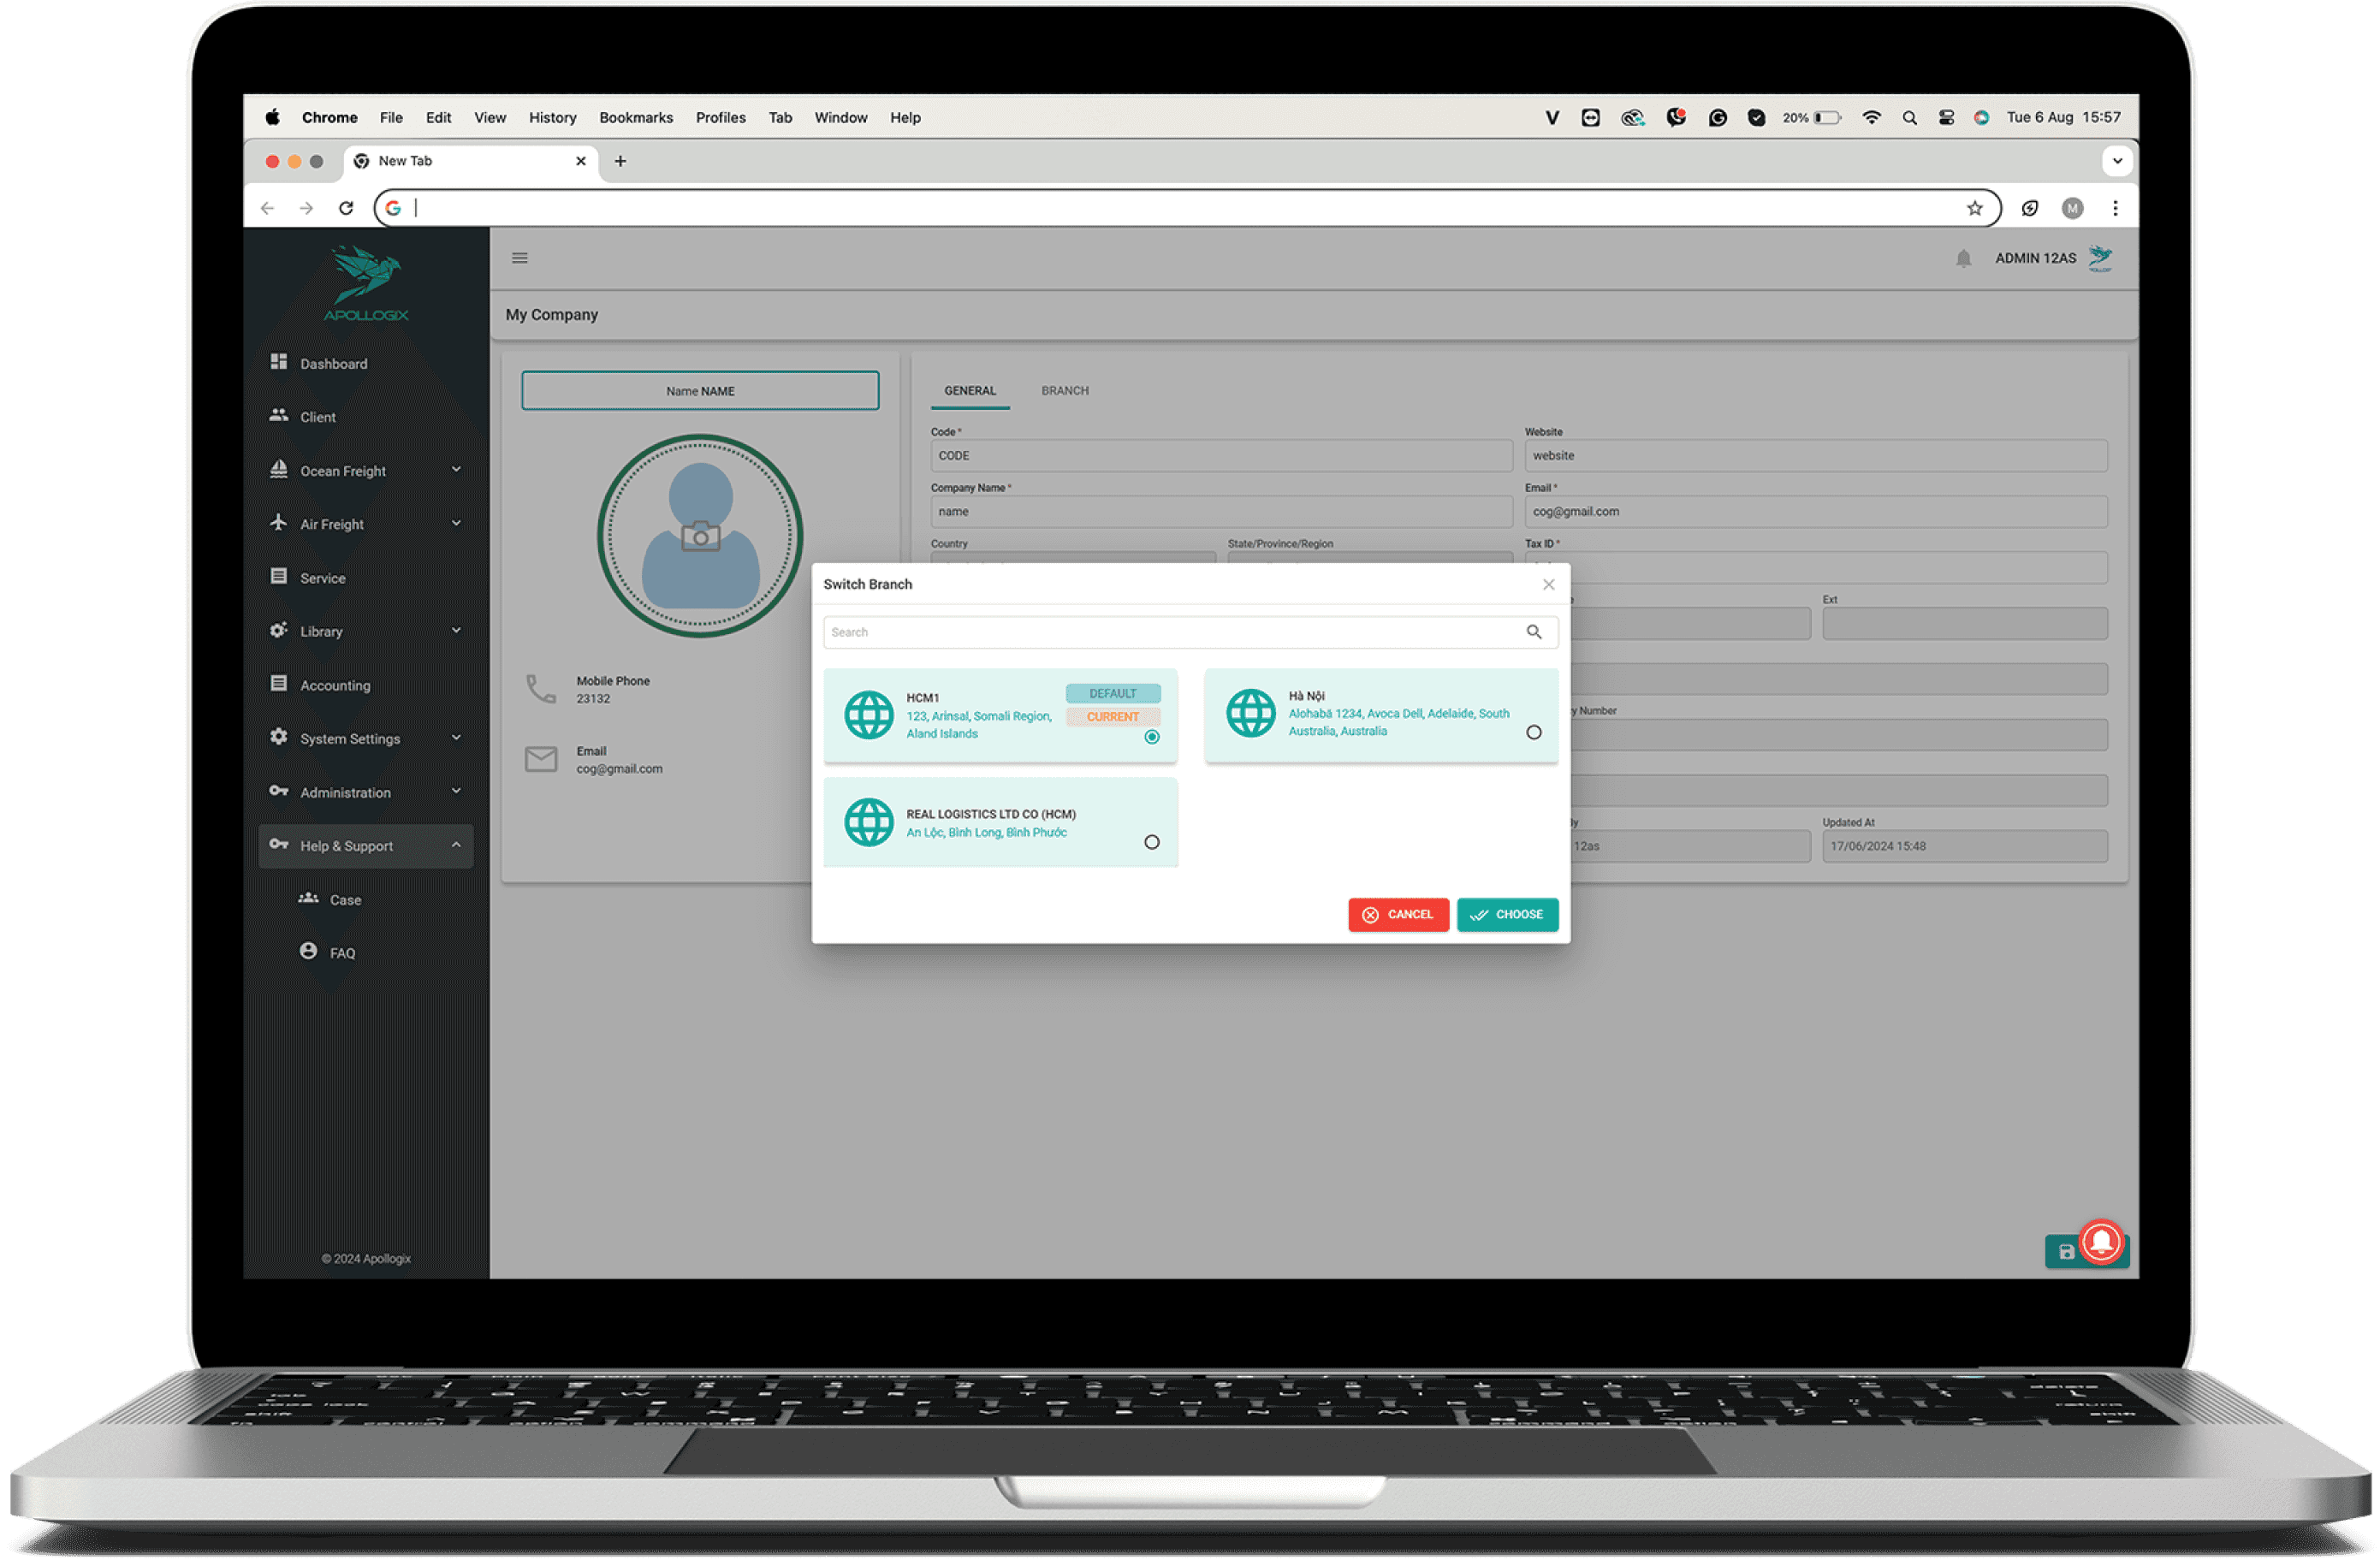Click the email envelope icon
Image resolution: width=2380 pixels, height=1566 pixels.
coord(541,760)
